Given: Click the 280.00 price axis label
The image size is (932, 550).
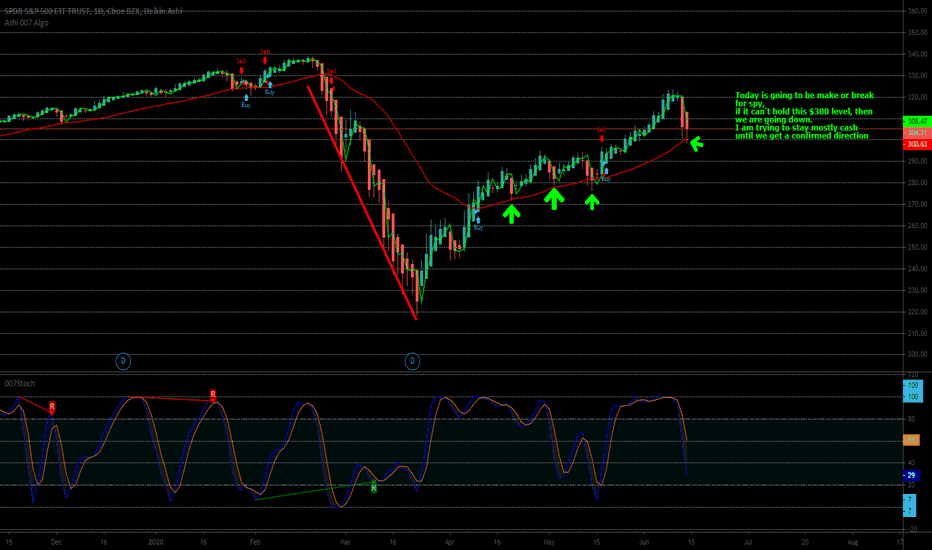Looking at the screenshot, I should coord(917,183).
